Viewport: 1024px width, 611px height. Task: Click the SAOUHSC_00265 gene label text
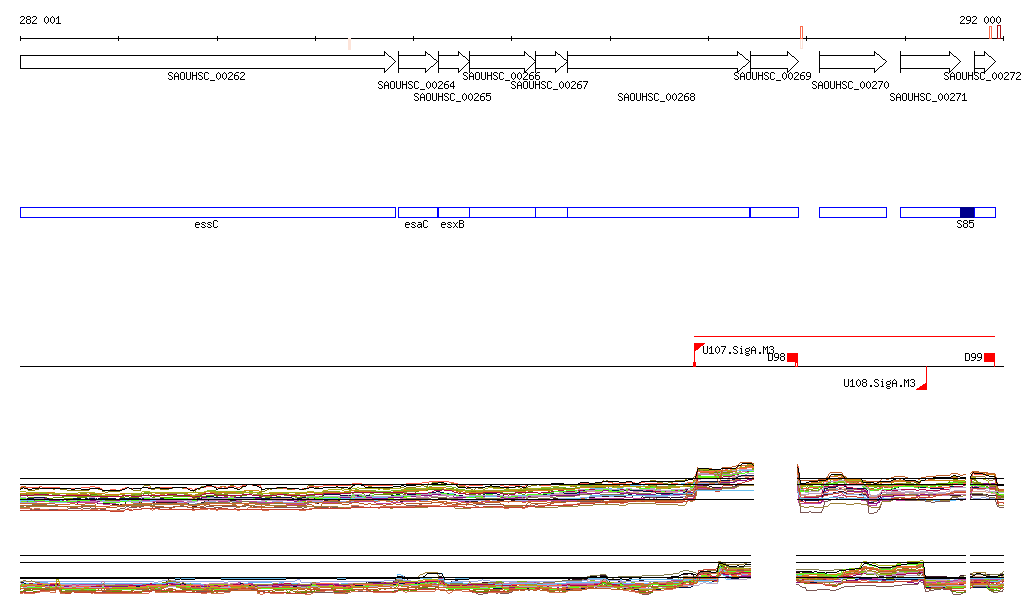click(452, 97)
